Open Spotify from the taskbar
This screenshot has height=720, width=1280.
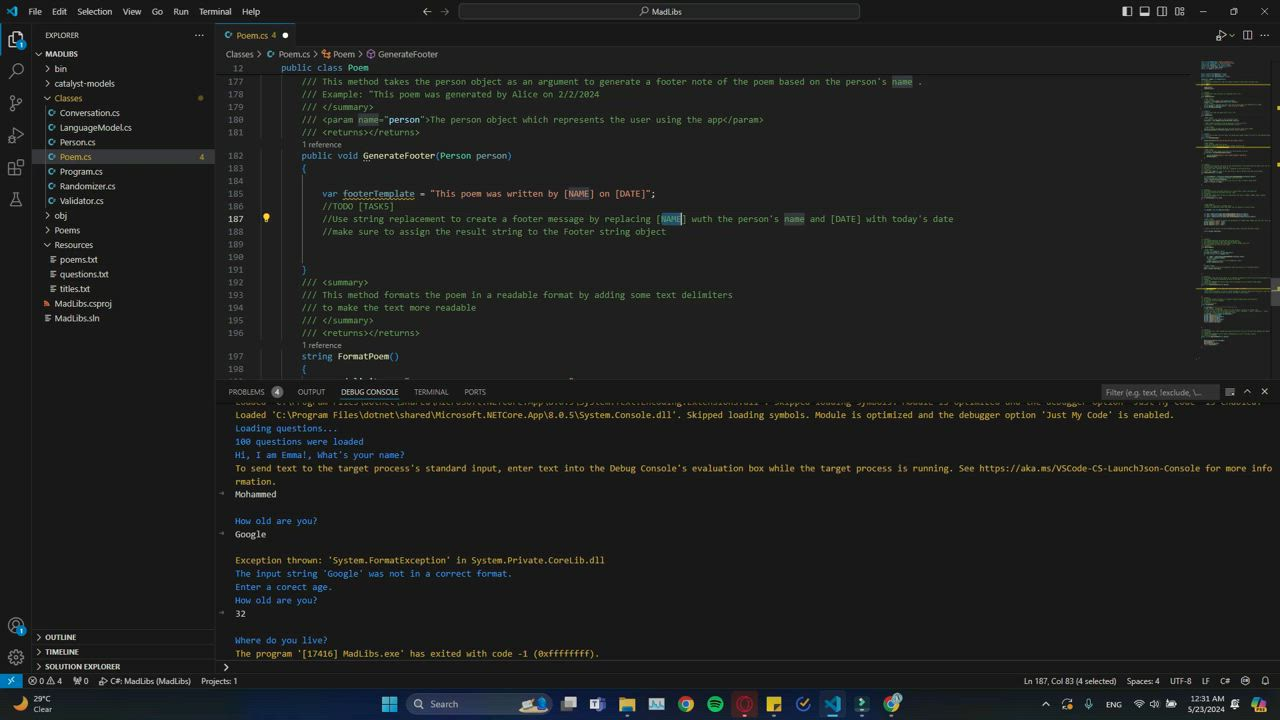click(x=715, y=704)
